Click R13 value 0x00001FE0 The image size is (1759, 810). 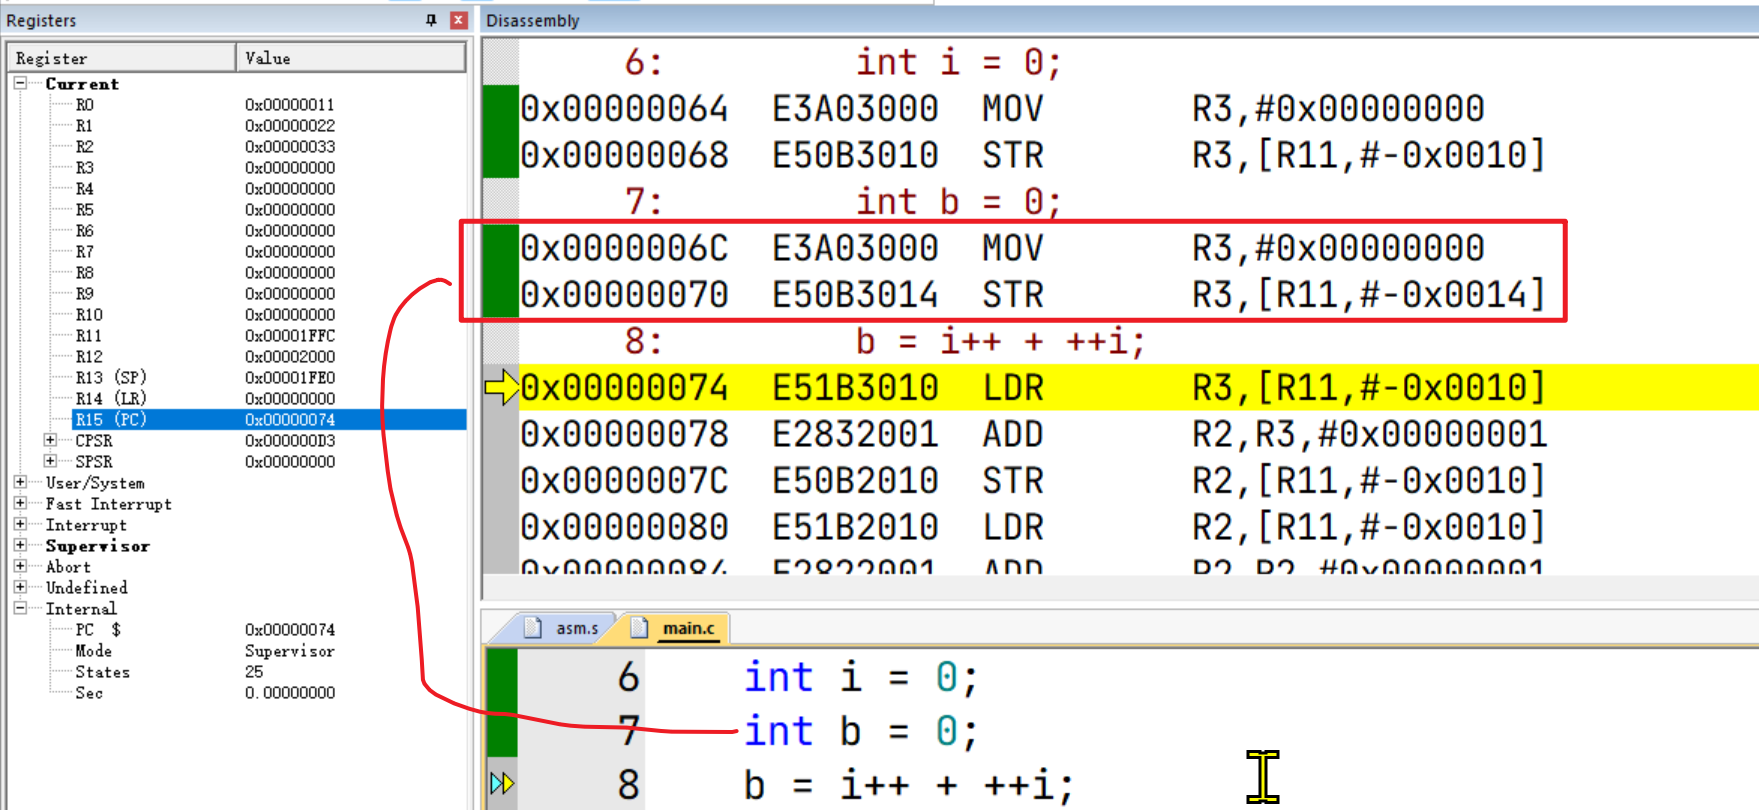click(x=290, y=378)
